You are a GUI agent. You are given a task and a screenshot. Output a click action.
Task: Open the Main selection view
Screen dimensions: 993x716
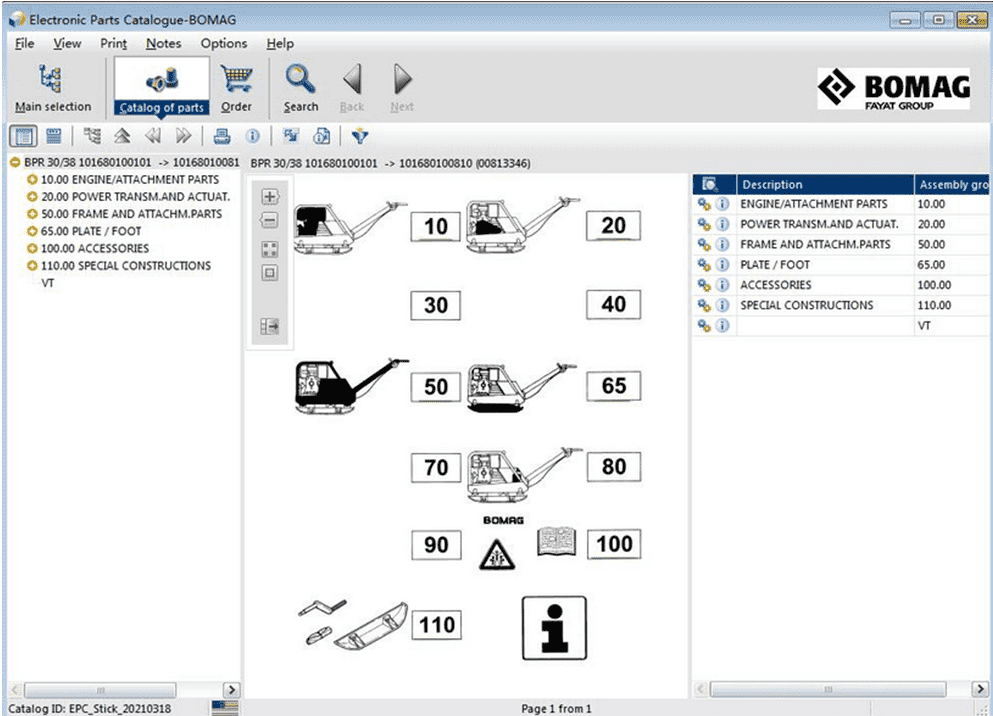coord(52,88)
